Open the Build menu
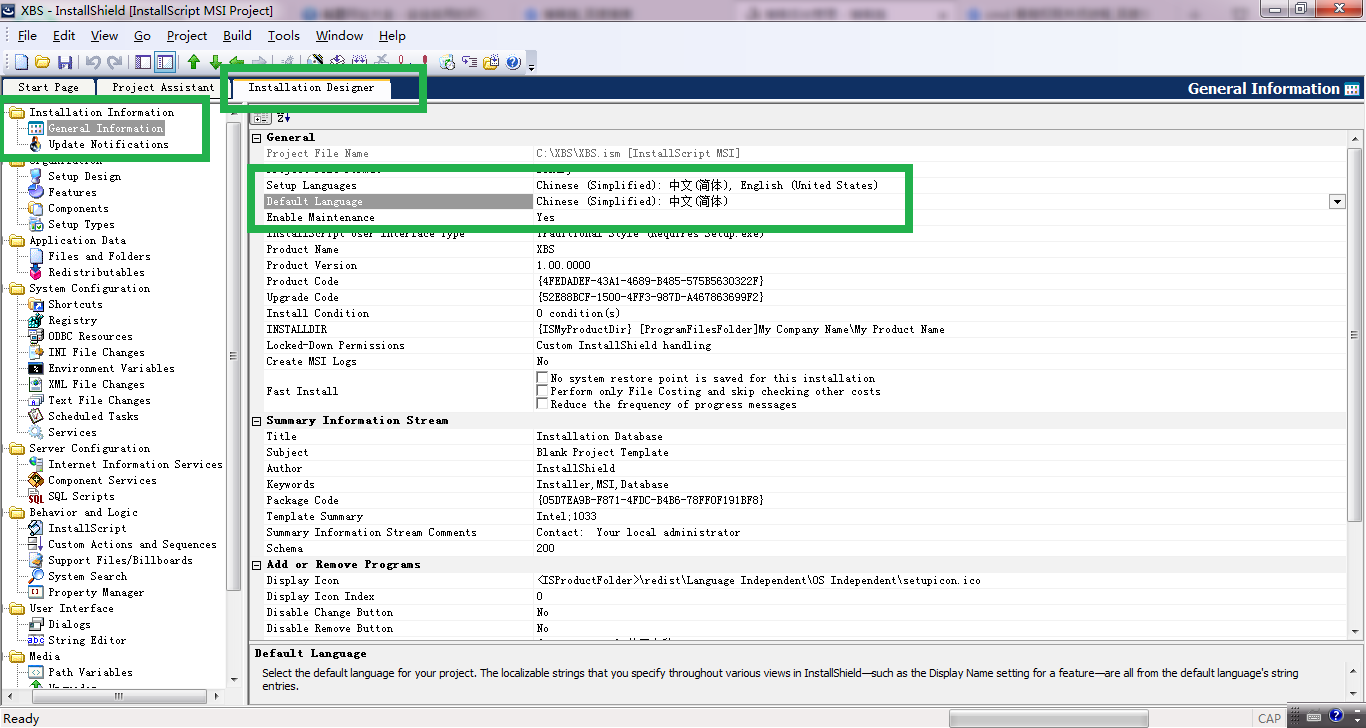Viewport: 1366px width, 728px height. (x=237, y=35)
